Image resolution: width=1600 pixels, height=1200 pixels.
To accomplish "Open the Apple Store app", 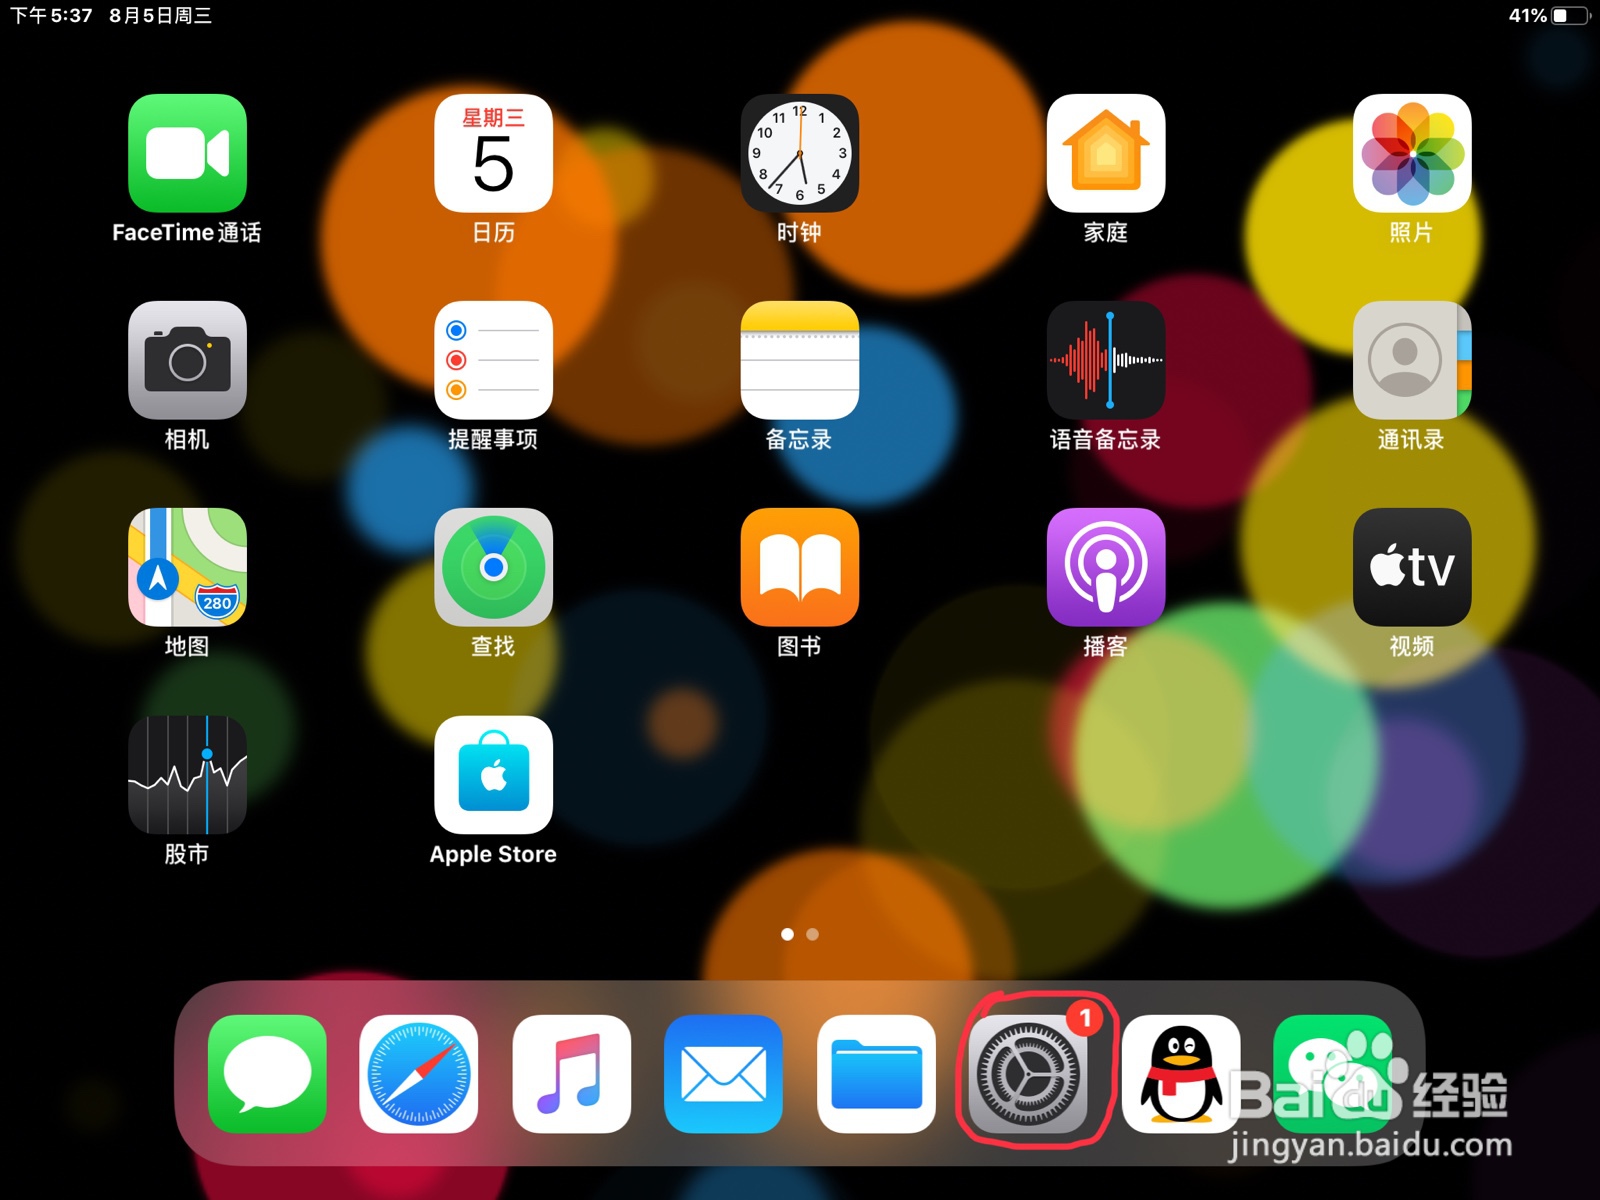I will (493, 775).
